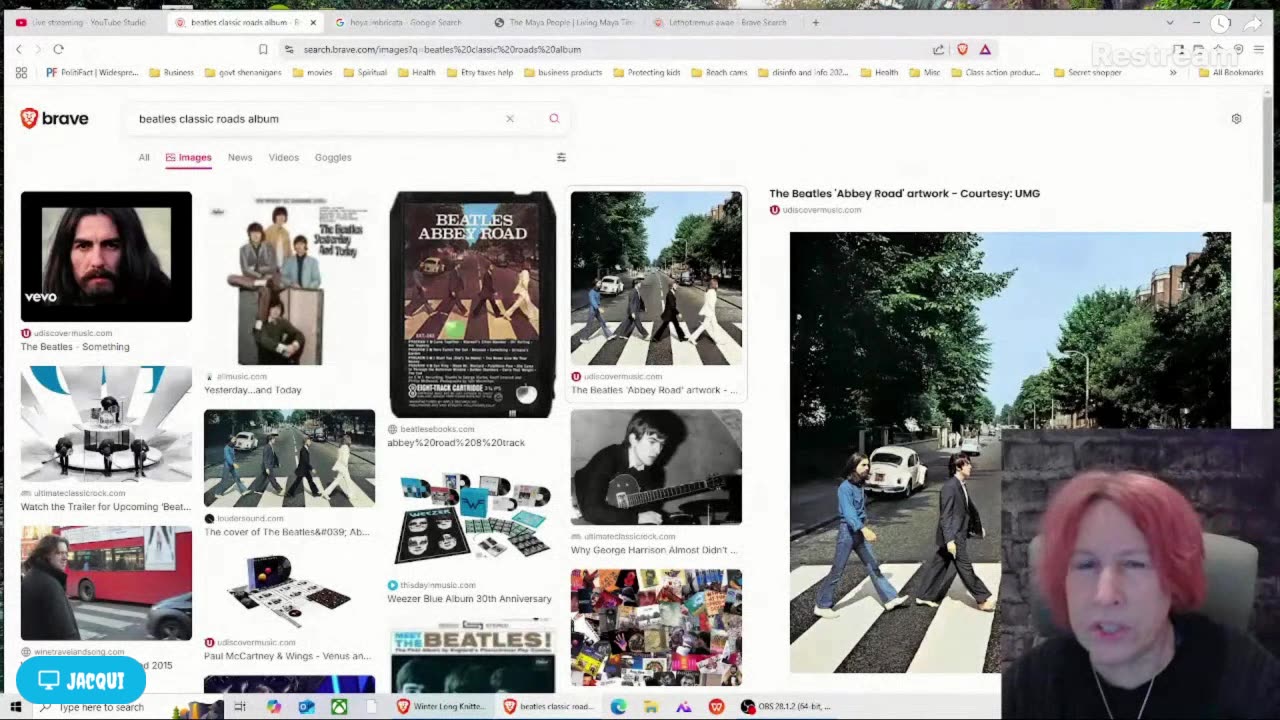Click the share icon in the address bar
Screen dimensions: 1280x720
tap(938, 49)
